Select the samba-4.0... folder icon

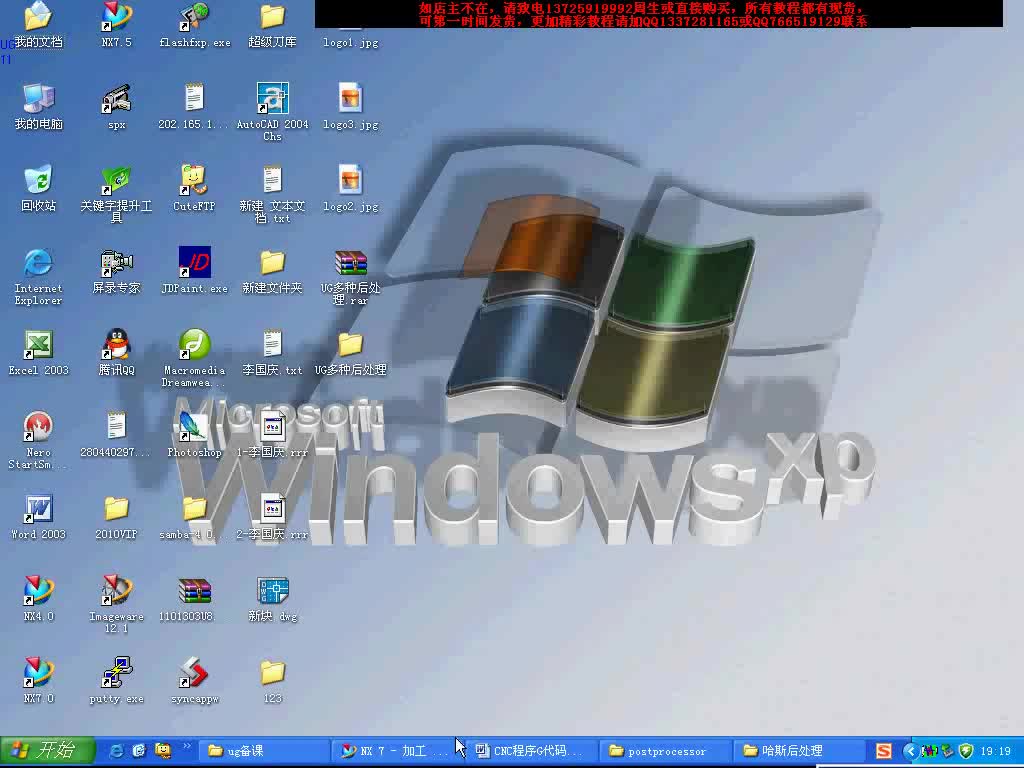coord(194,509)
